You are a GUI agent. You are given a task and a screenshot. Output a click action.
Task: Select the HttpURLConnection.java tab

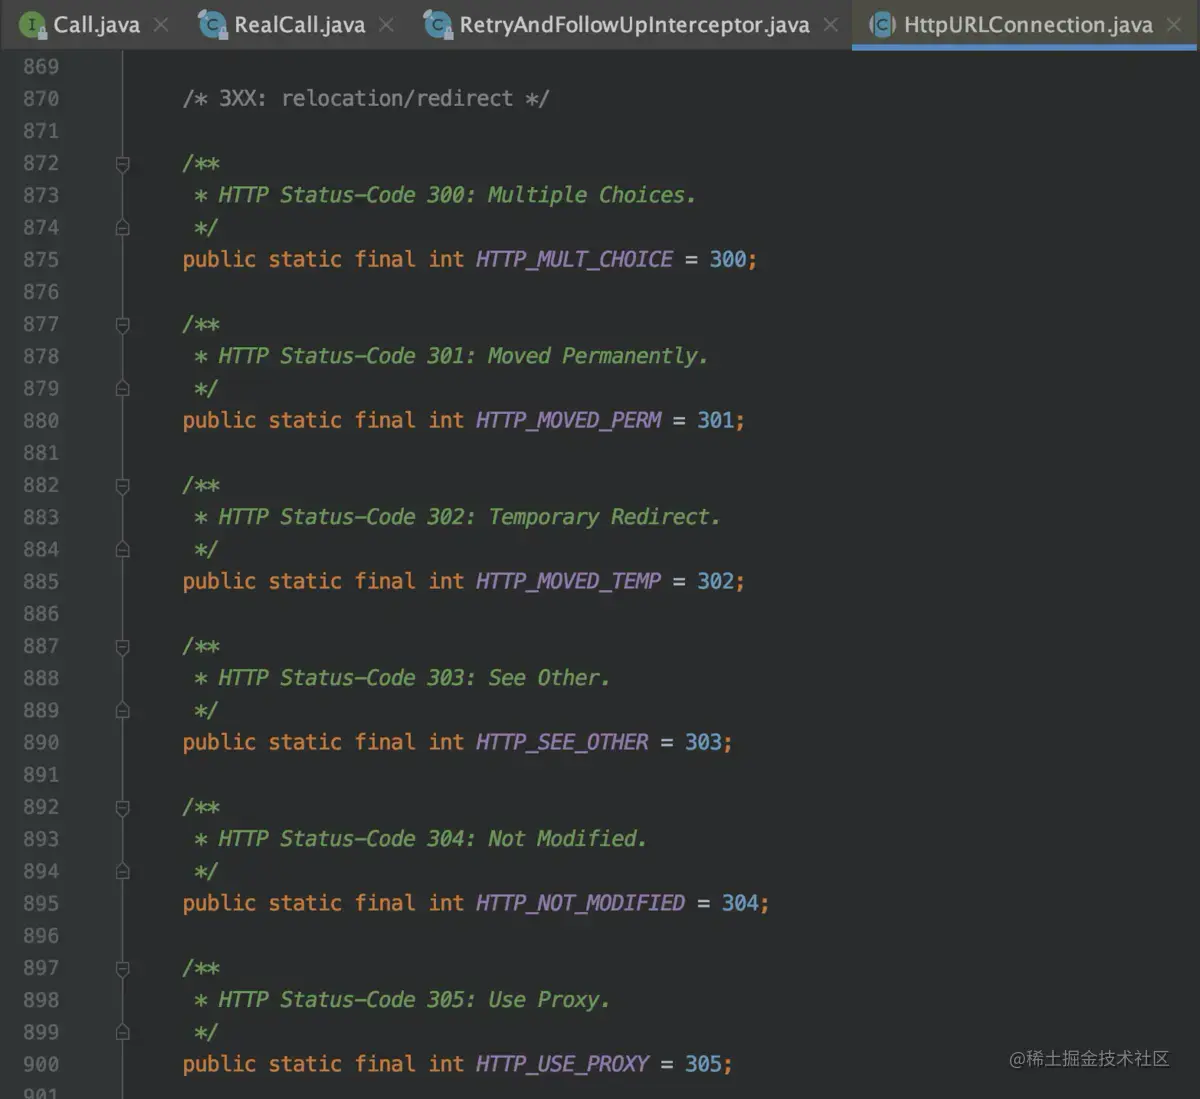(1027, 25)
